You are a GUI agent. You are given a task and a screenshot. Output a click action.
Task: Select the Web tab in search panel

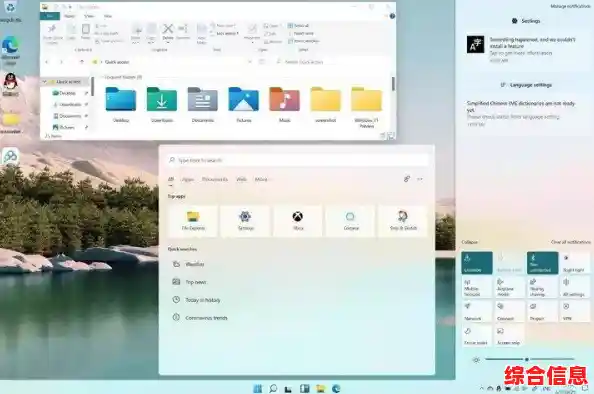coord(241,179)
